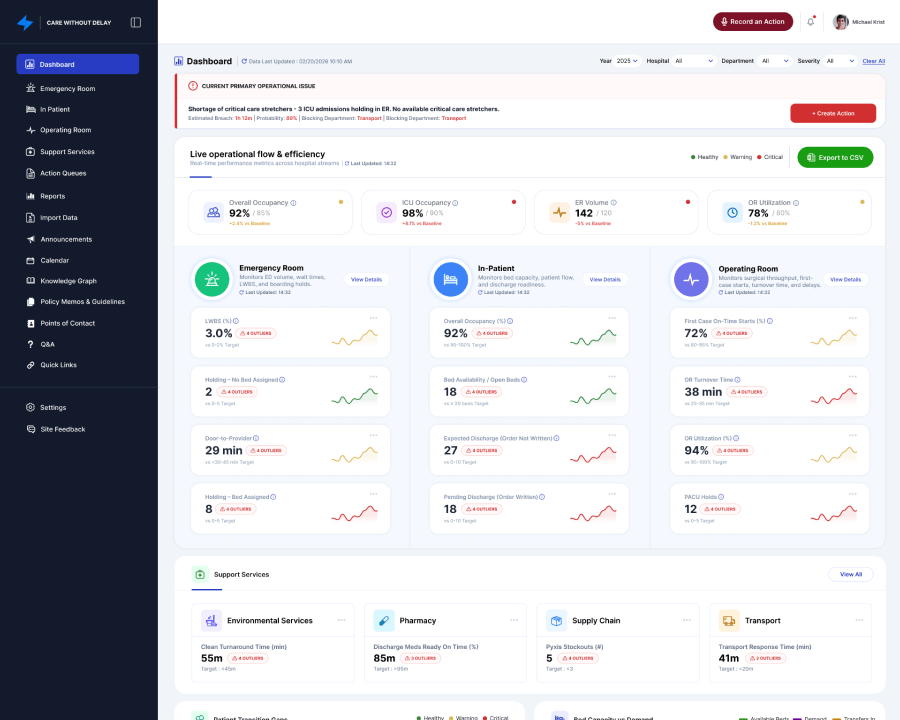This screenshot has width=900, height=720.
Task: Click the Points of Contact icon
Action: [x=30, y=323]
